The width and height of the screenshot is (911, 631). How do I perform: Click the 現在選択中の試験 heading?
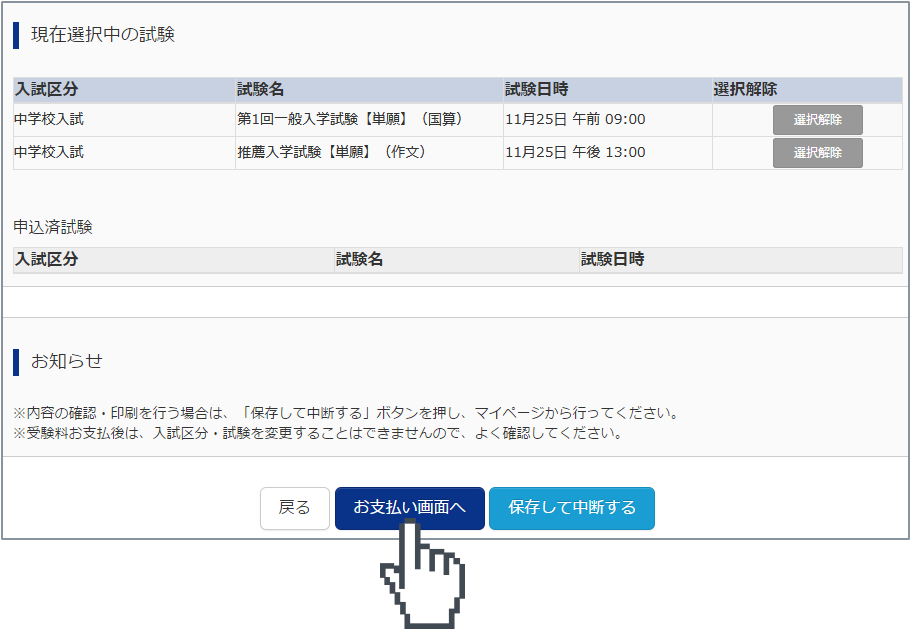(x=103, y=34)
